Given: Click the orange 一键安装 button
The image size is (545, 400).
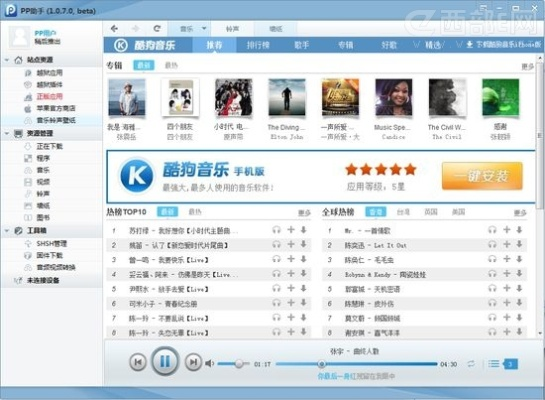Looking at the screenshot, I should 482,176.
